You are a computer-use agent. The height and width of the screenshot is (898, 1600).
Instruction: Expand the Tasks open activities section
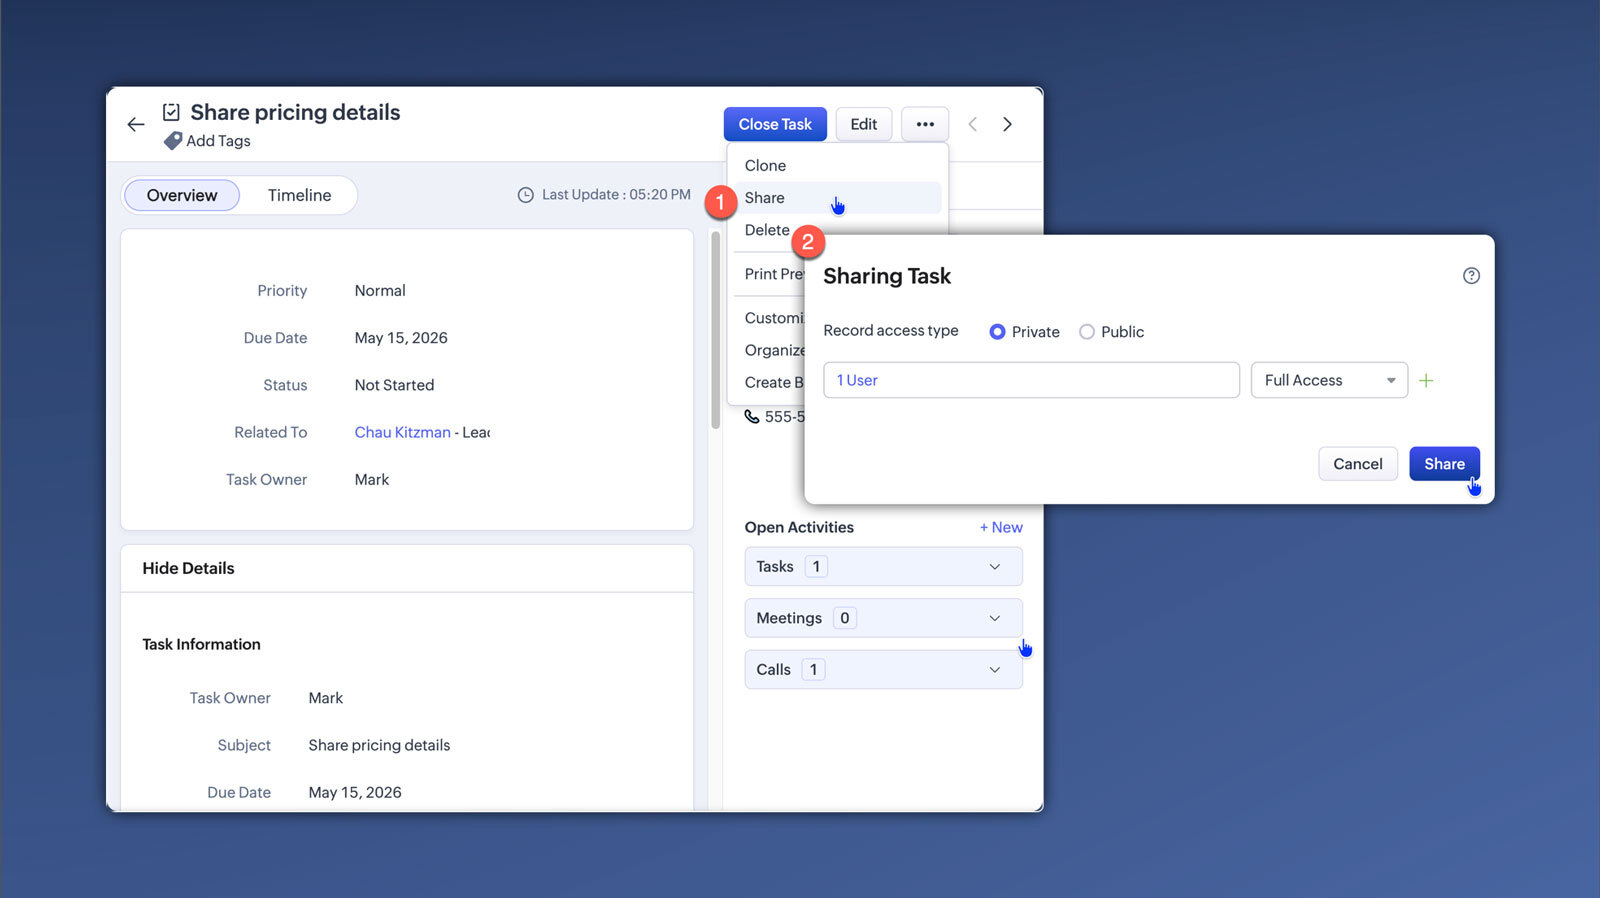(x=883, y=566)
